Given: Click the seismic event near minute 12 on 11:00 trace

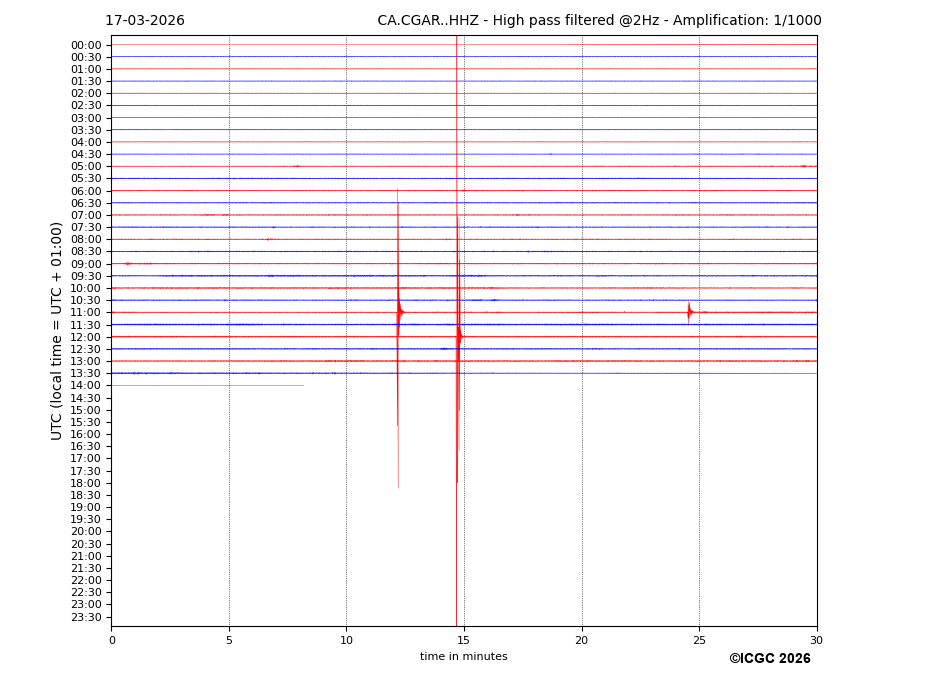Looking at the screenshot, I should pyautogui.click(x=399, y=312).
